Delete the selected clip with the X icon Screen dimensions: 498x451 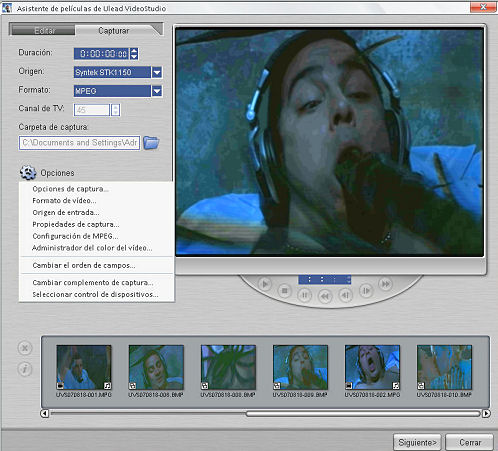pyautogui.click(x=25, y=348)
